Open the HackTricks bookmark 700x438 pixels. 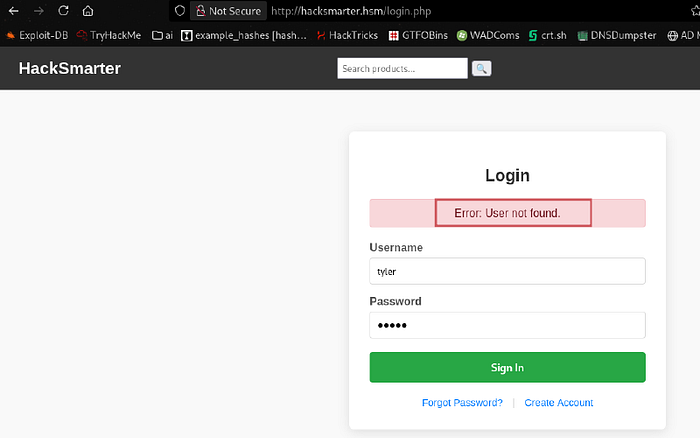tap(347, 35)
